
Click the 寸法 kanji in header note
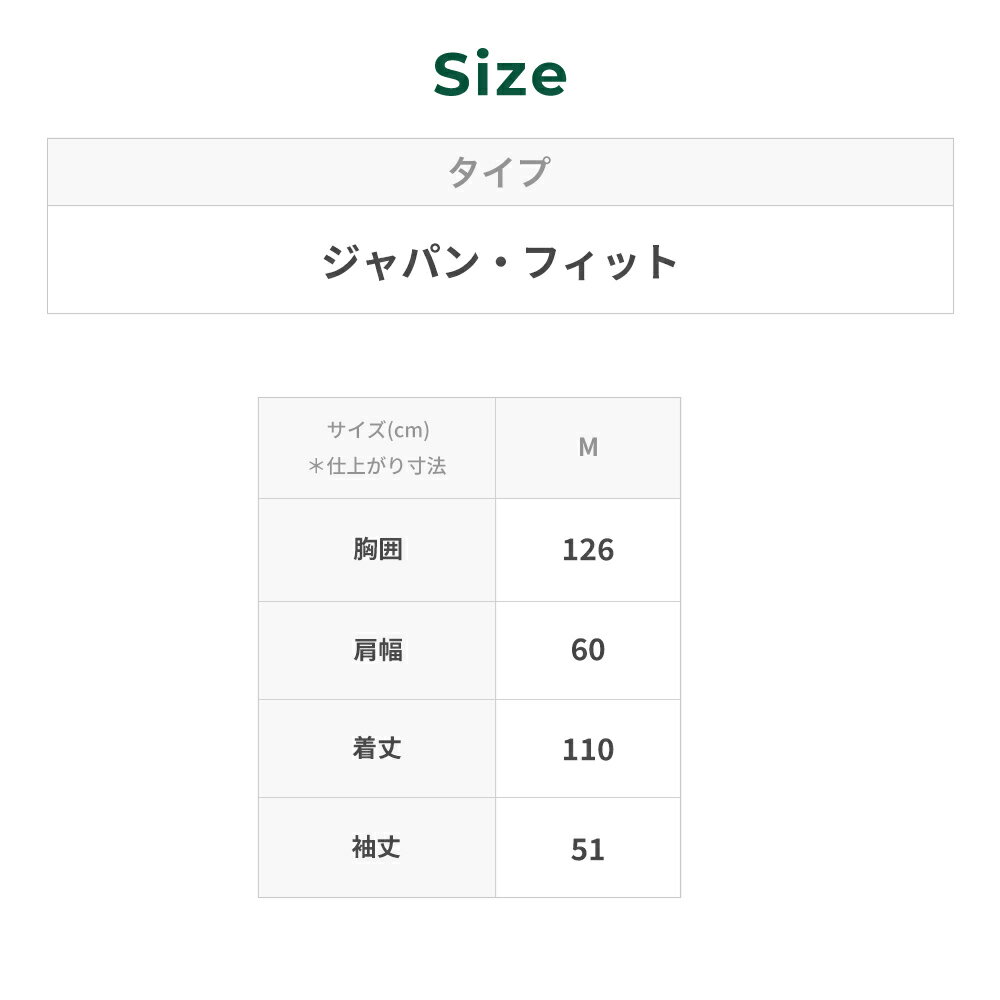click(426, 466)
